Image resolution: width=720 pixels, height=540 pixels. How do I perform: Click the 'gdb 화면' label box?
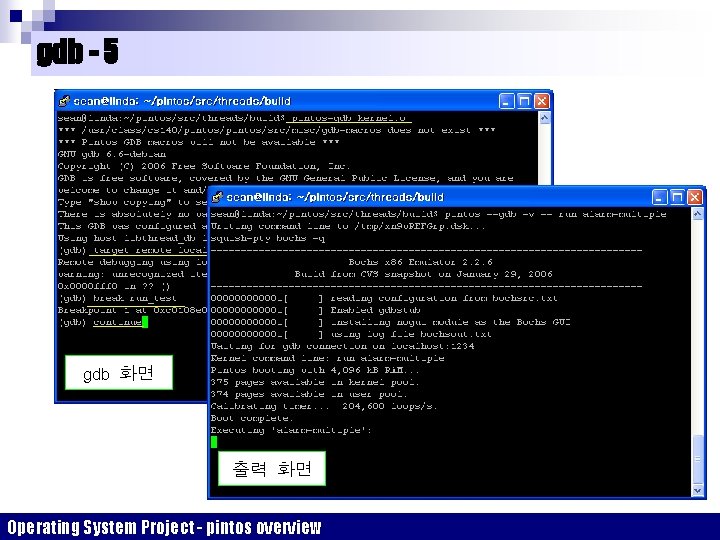click(x=118, y=372)
